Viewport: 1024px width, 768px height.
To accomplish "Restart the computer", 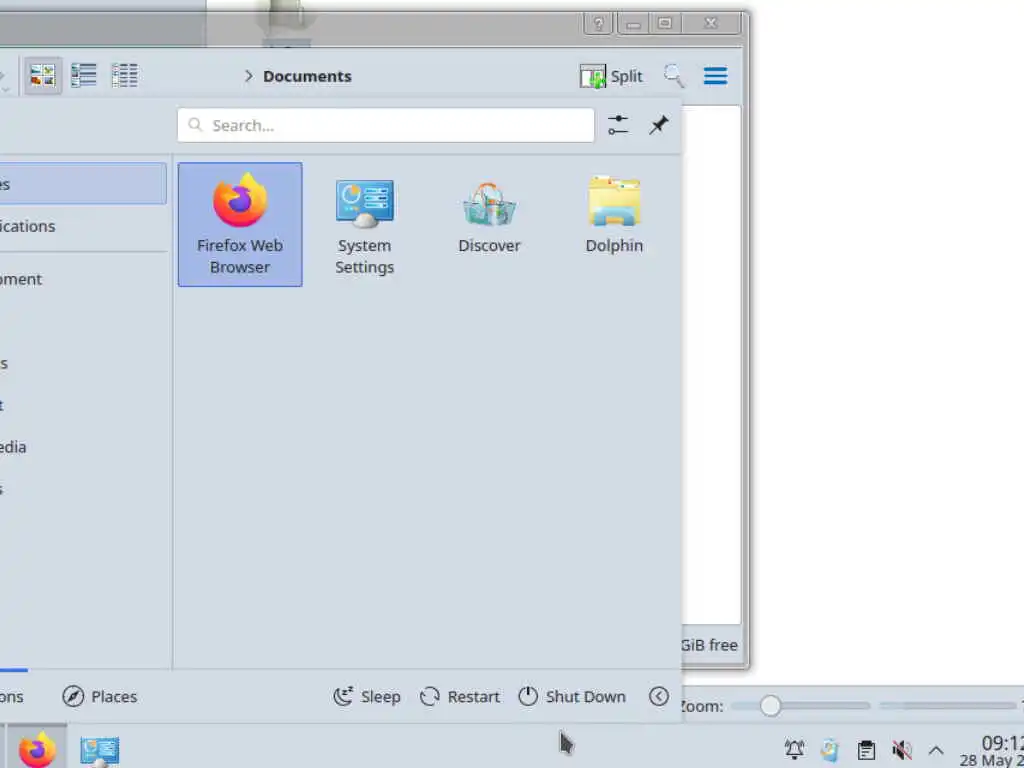I will point(460,696).
